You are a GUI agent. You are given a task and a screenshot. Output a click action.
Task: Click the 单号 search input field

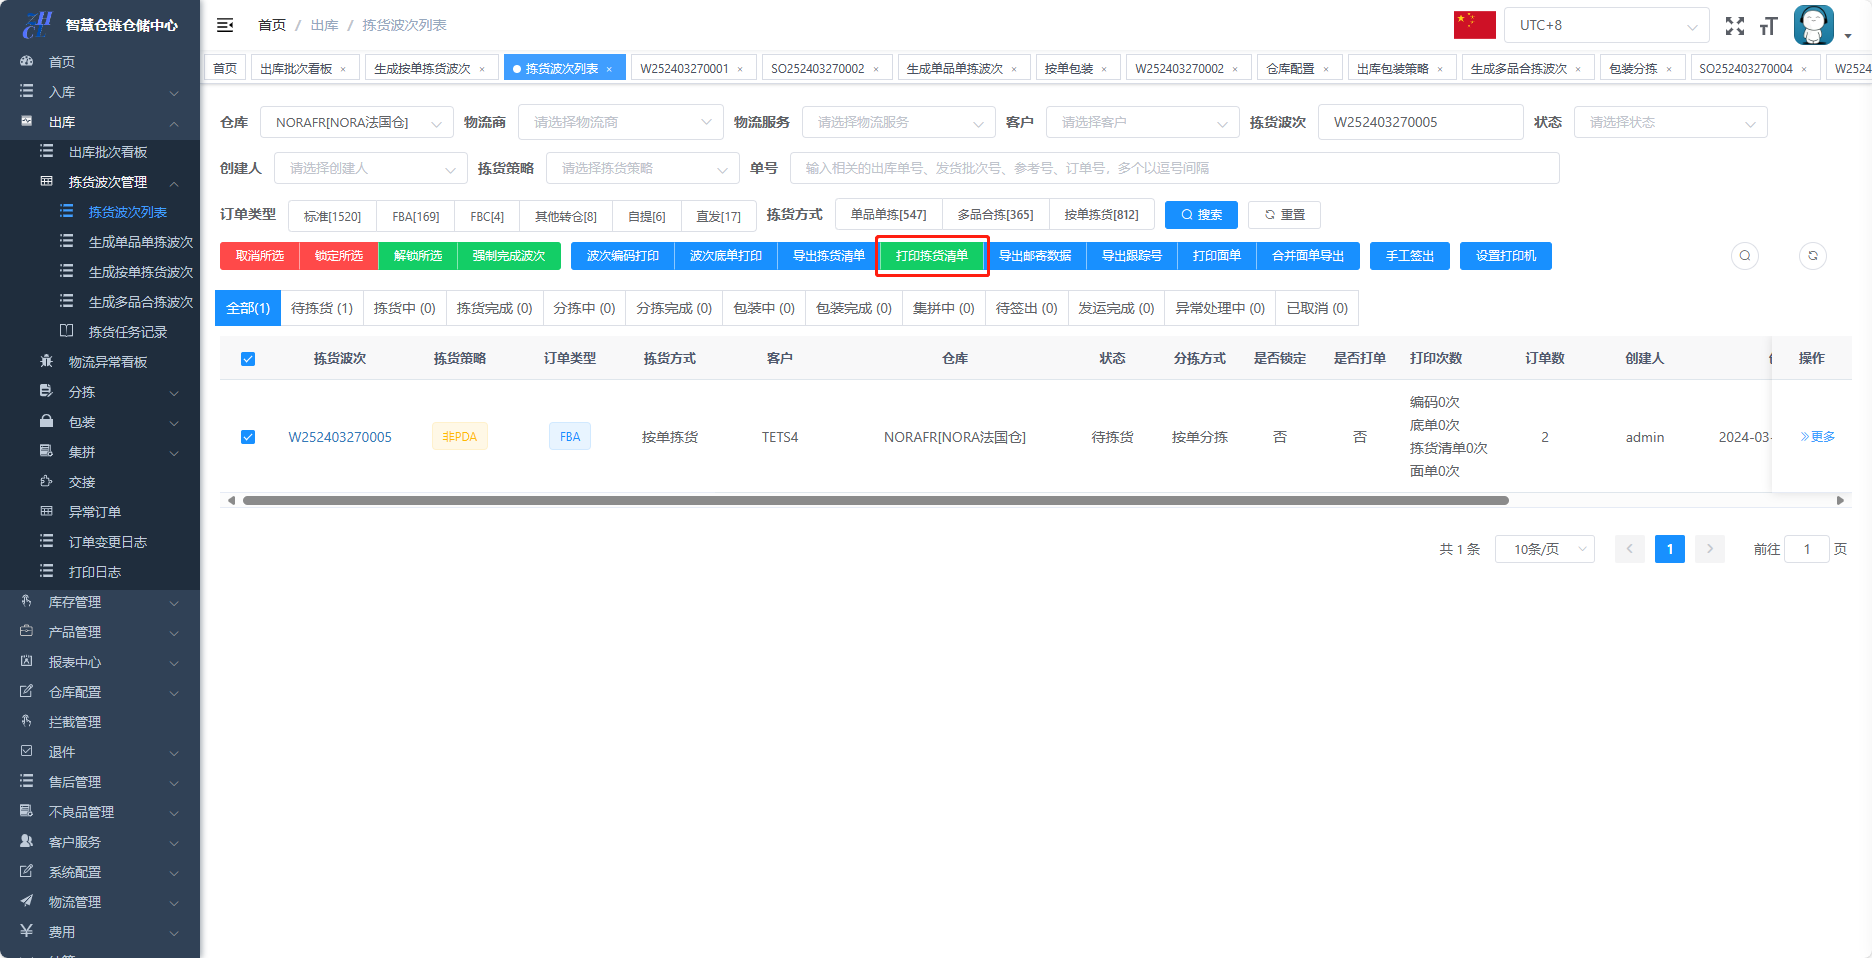[x=1173, y=168]
